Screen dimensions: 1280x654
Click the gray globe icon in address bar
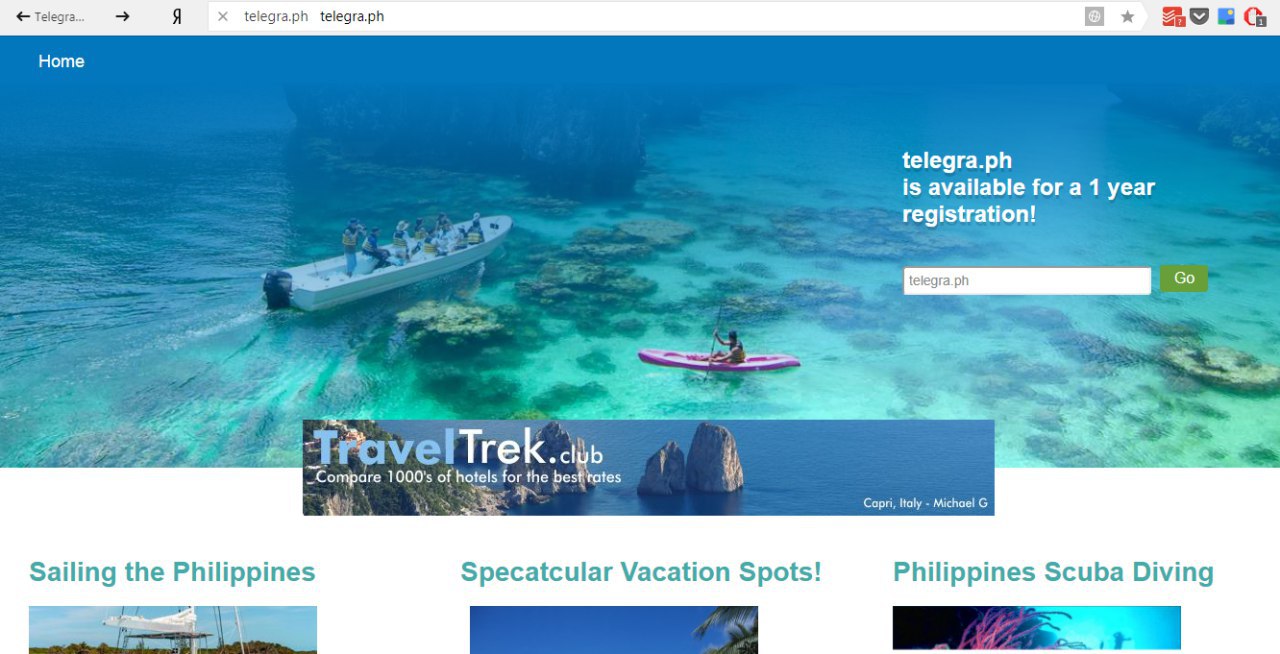click(x=1095, y=16)
